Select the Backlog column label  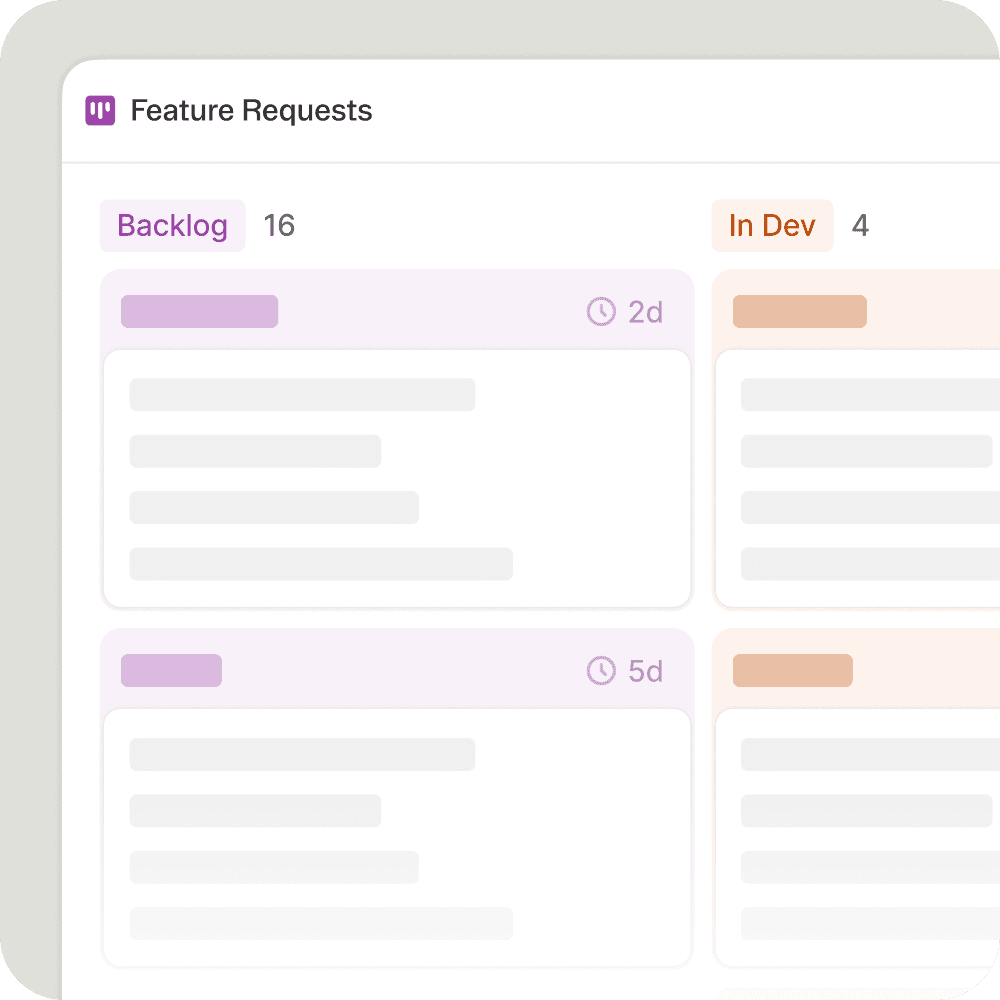click(x=172, y=226)
